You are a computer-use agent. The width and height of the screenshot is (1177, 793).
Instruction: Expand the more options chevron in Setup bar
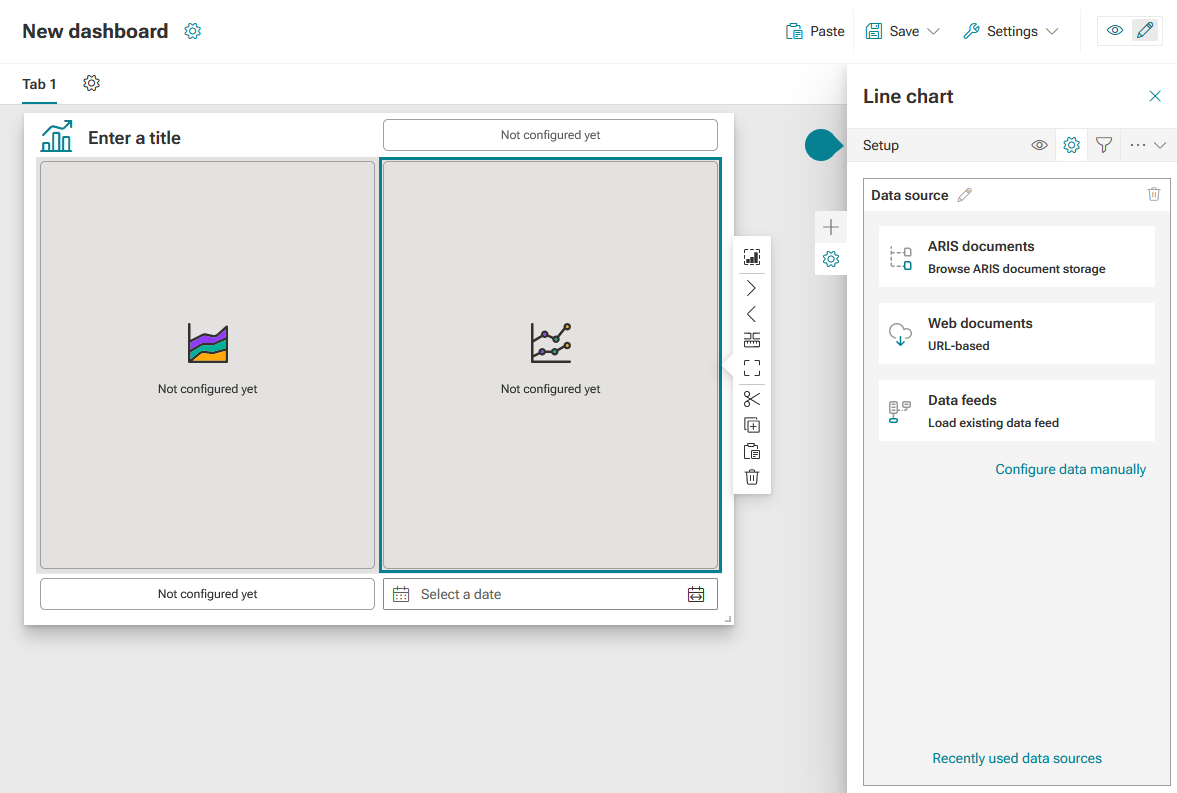(1160, 145)
